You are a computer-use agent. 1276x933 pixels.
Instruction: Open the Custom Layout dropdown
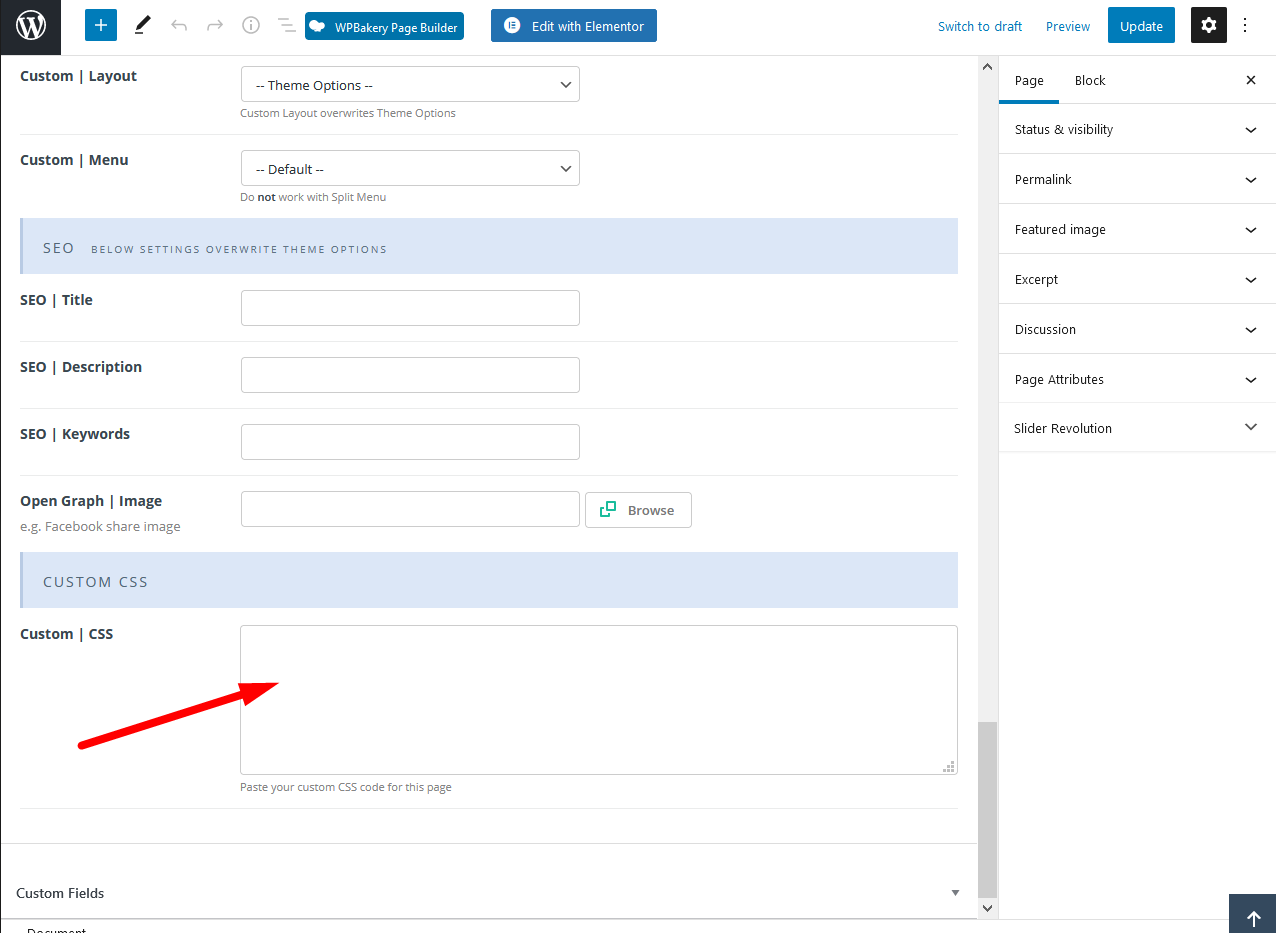(410, 85)
